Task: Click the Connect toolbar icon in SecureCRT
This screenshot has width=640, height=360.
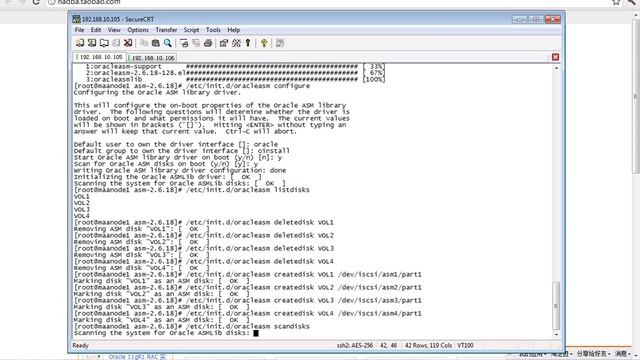Action: pos(80,43)
